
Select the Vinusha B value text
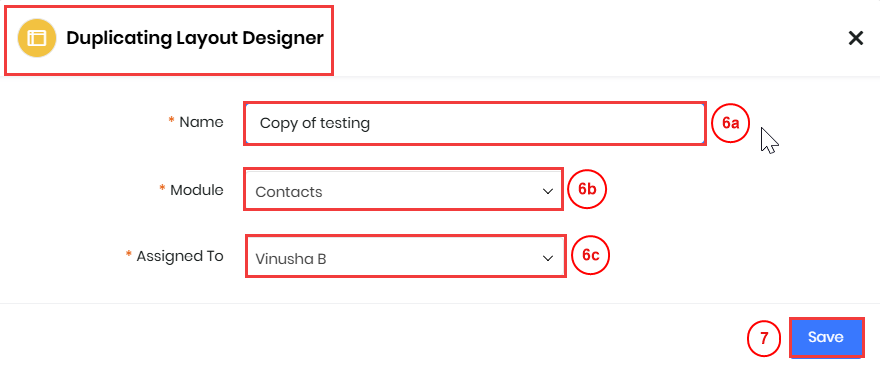[291, 259]
